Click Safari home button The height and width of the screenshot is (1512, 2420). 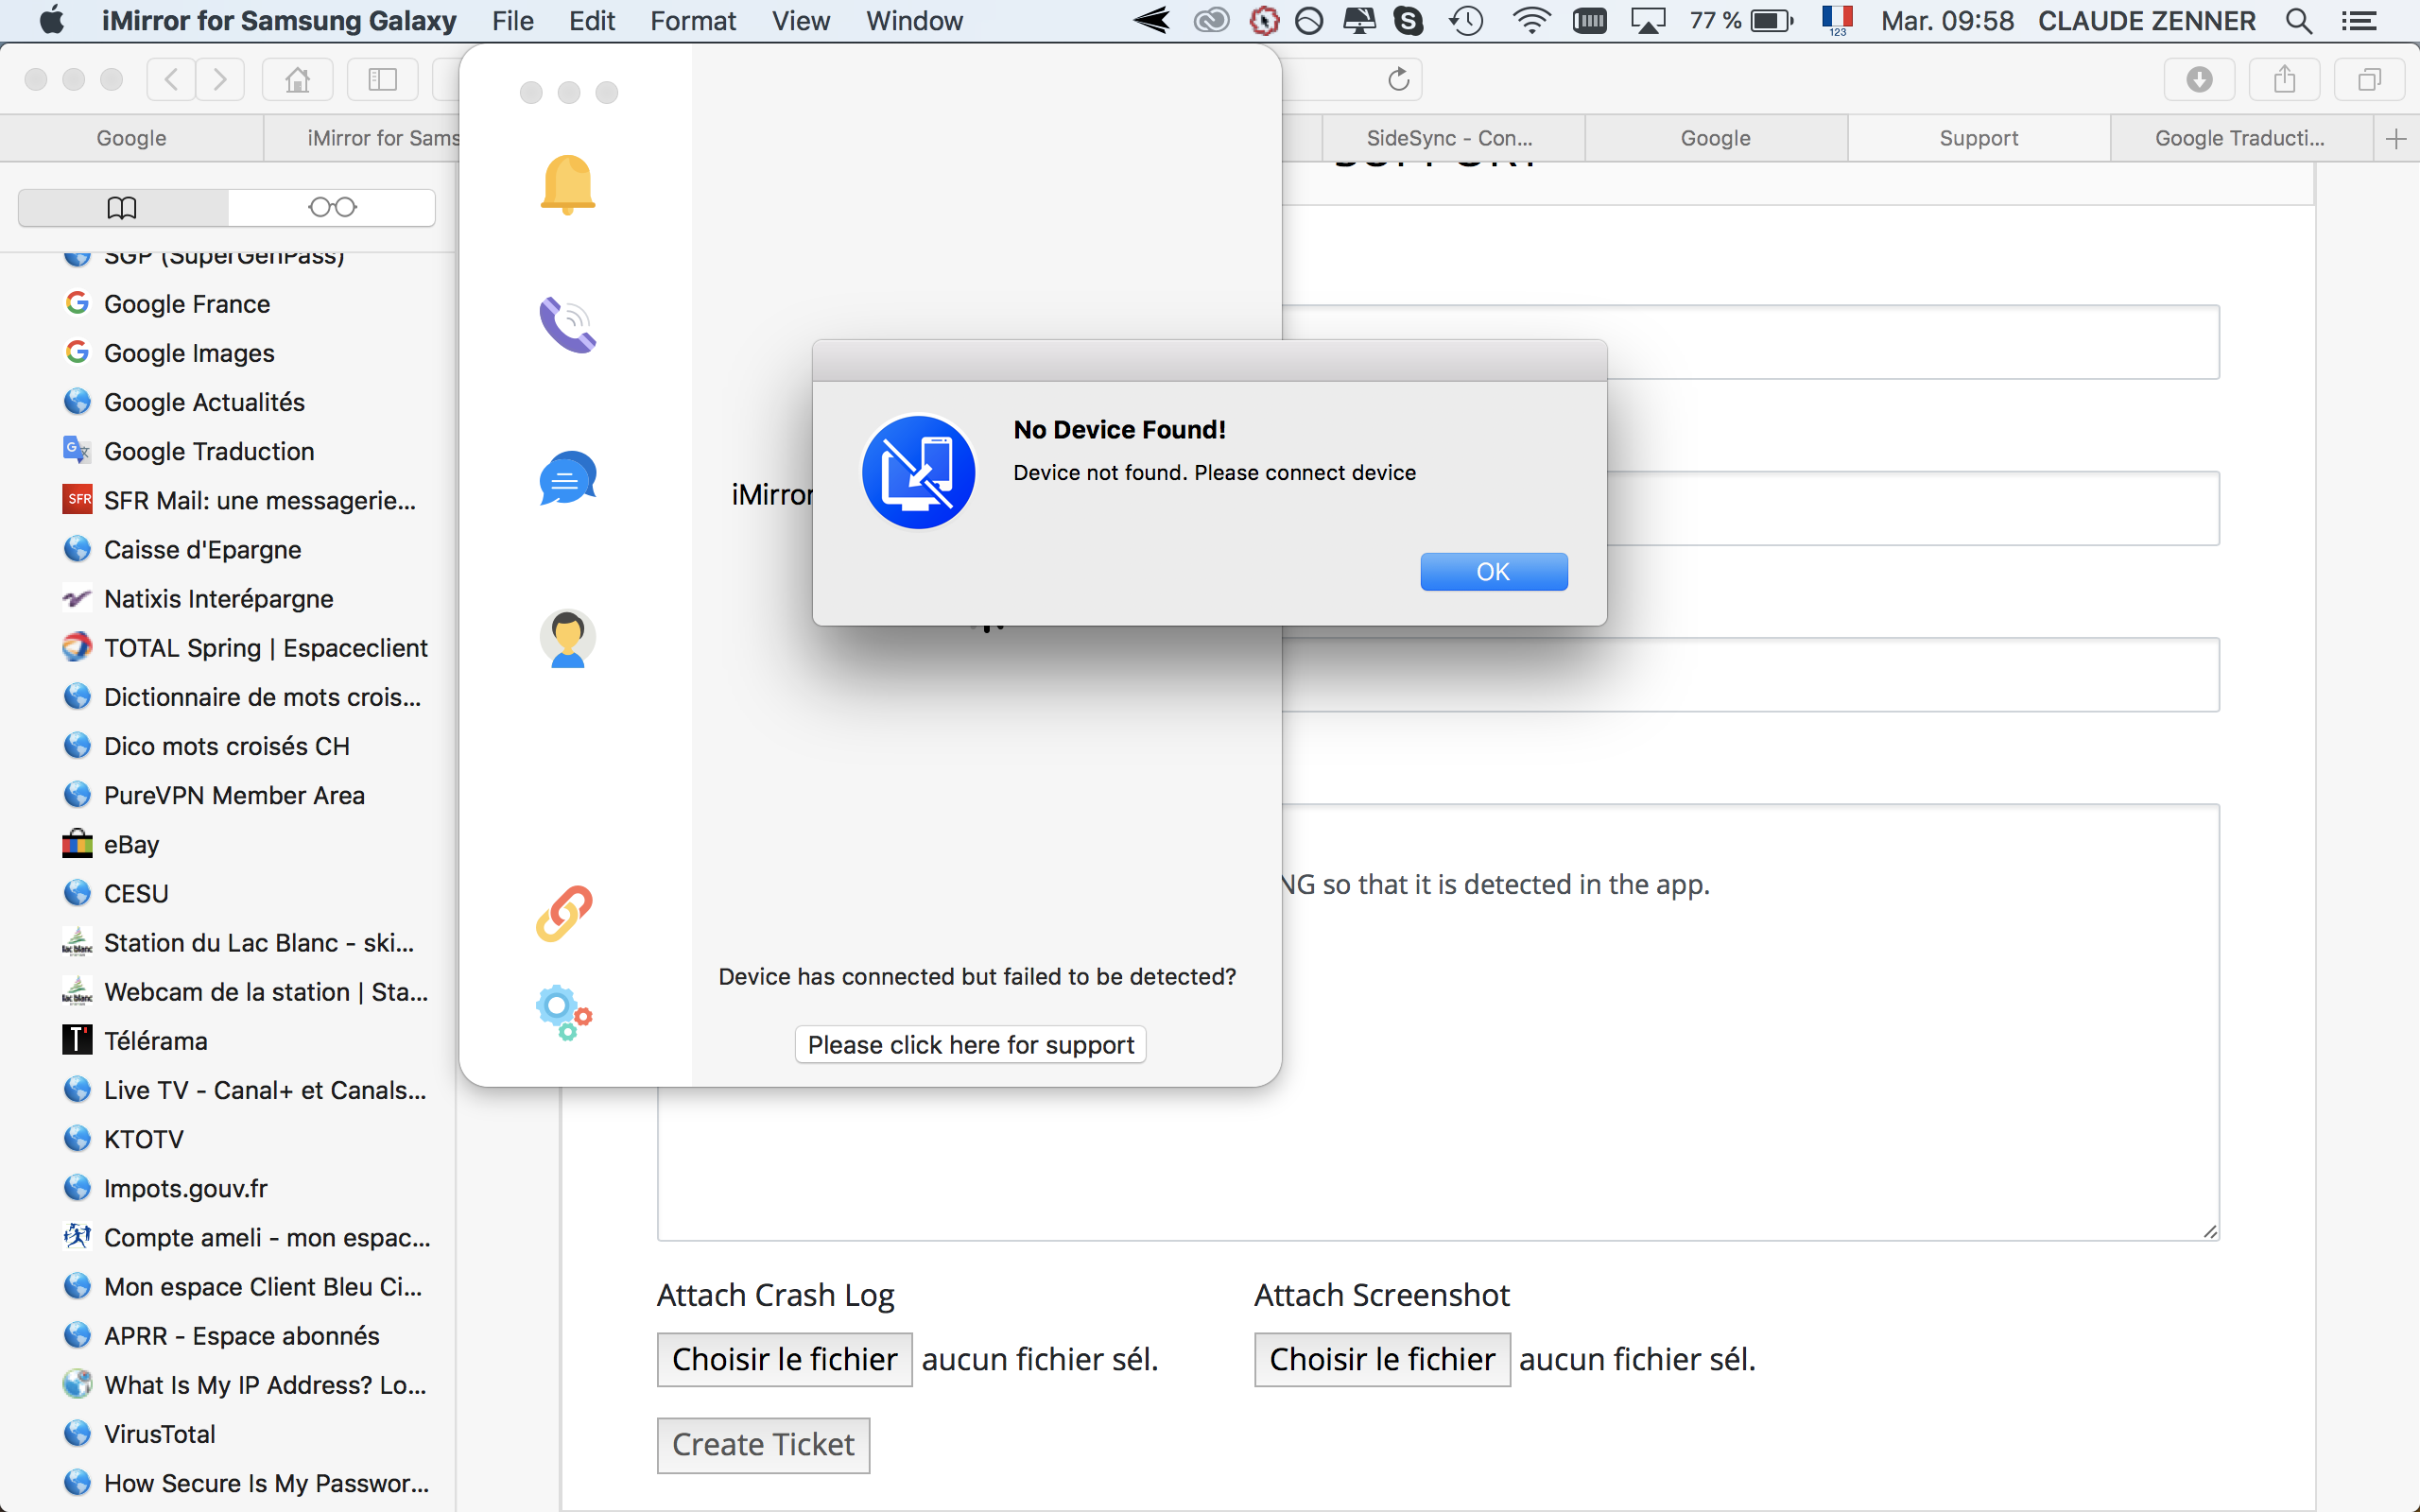point(297,79)
